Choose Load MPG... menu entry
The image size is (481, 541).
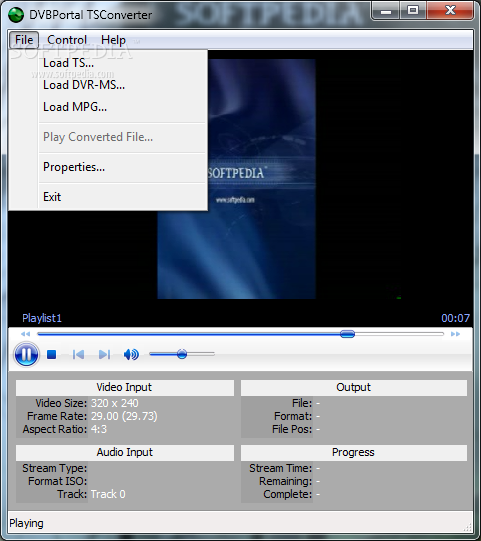click(x=107, y=107)
